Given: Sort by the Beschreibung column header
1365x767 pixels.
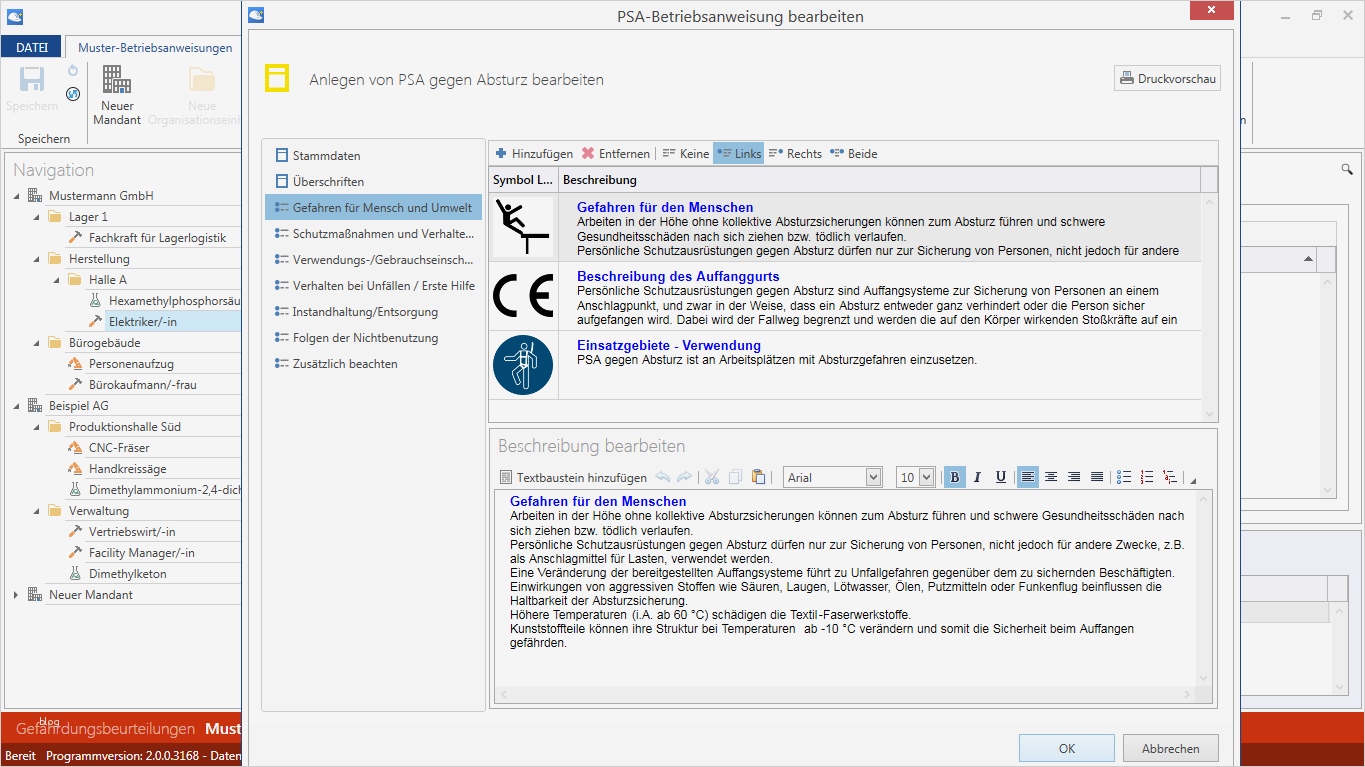Looking at the screenshot, I should 879,180.
